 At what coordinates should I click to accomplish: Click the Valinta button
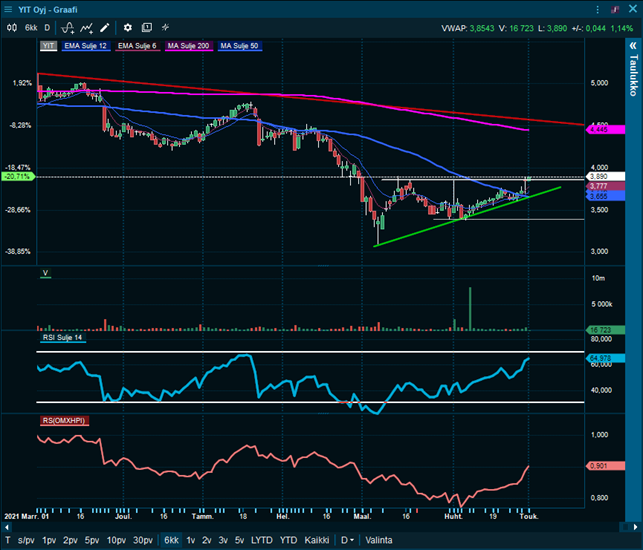tap(379, 540)
